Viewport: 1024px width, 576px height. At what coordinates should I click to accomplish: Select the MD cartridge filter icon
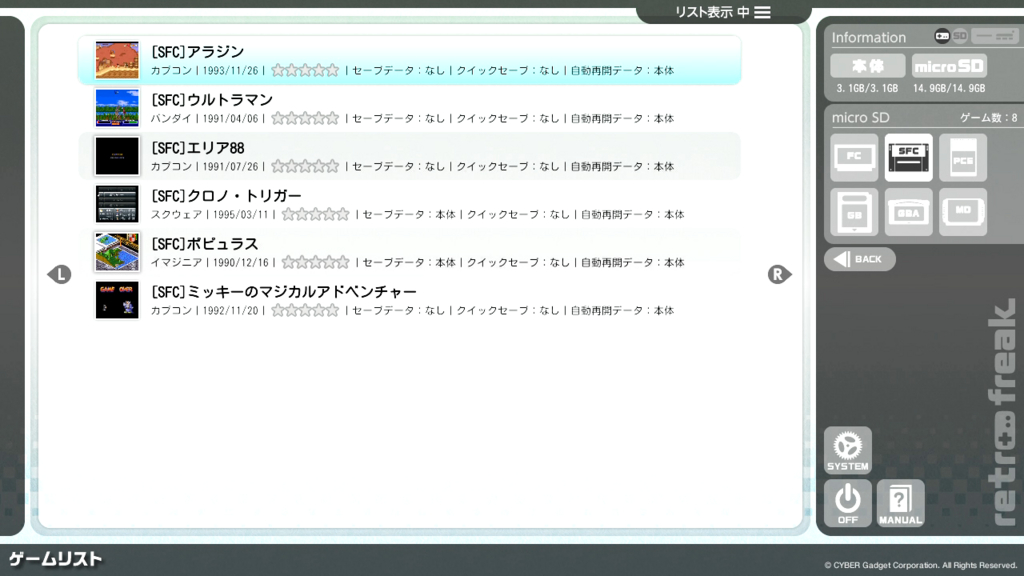tap(963, 212)
